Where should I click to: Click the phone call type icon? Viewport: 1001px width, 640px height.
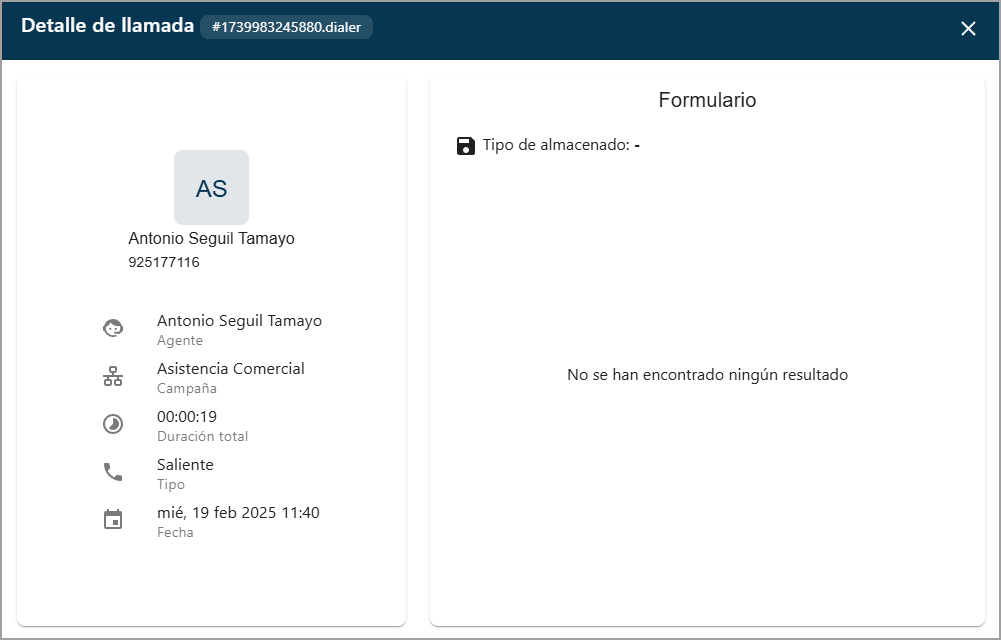click(x=113, y=472)
